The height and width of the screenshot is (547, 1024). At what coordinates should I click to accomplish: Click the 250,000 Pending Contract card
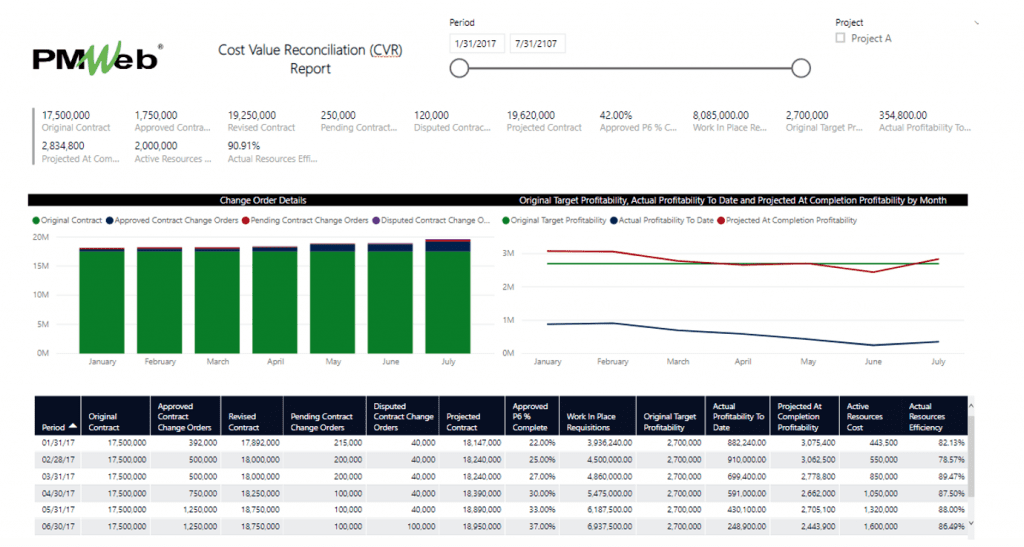pyautogui.click(x=359, y=121)
